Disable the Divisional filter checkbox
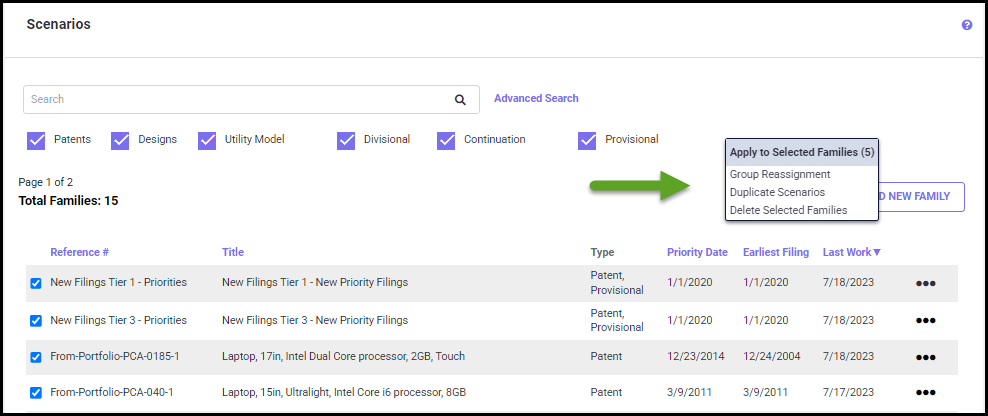 pyautogui.click(x=346, y=140)
